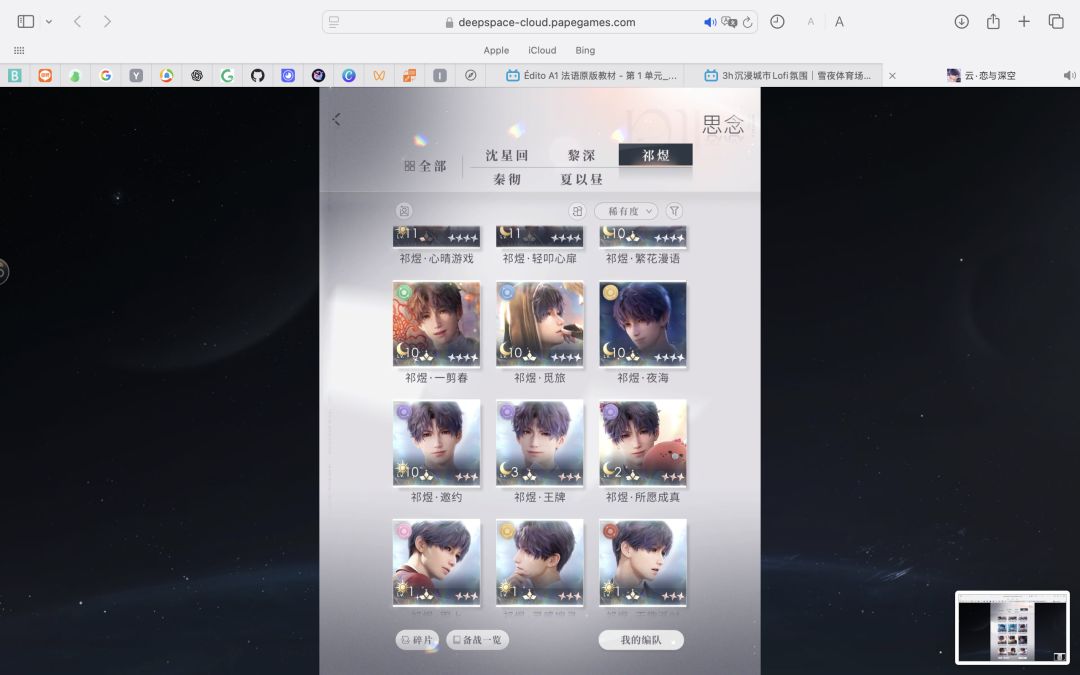Image resolution: width=1080 pixels, height=675 pixels.
Task: Click the 我的编队 button
Action: pyautogui.click(x=641, y=640)
